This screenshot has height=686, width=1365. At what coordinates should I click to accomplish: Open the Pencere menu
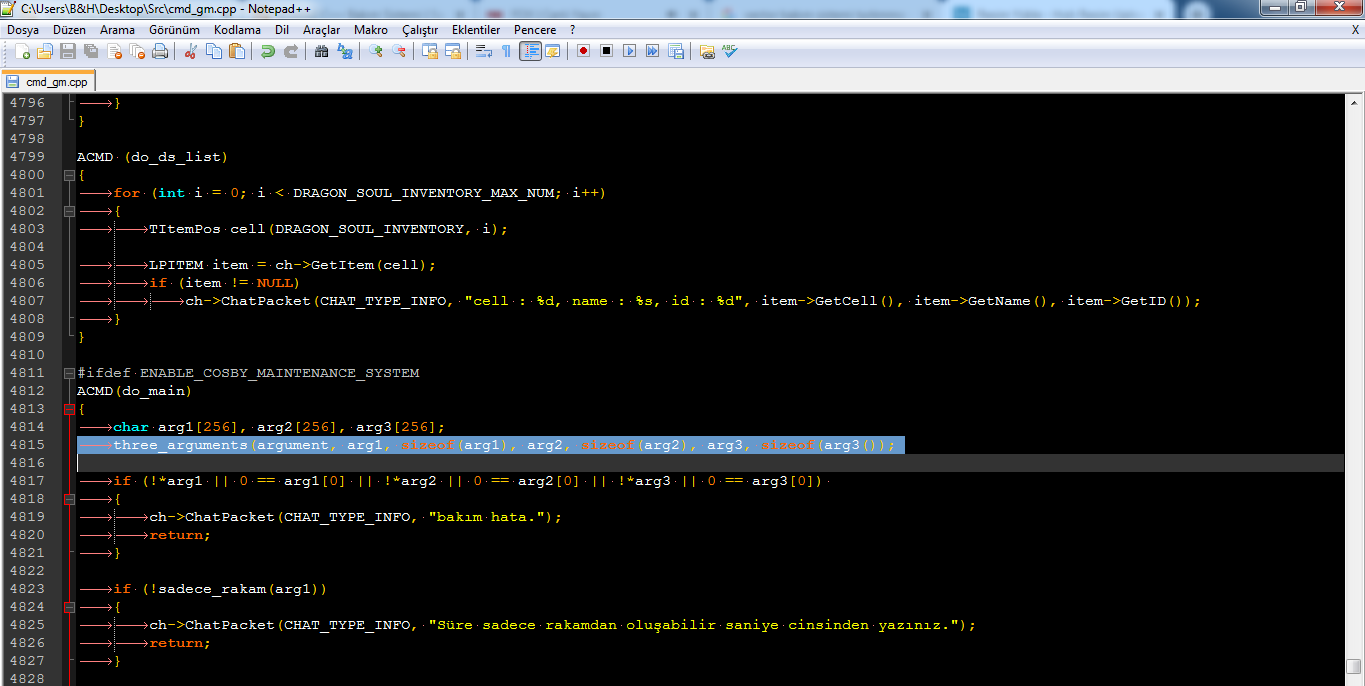[535, 30]
